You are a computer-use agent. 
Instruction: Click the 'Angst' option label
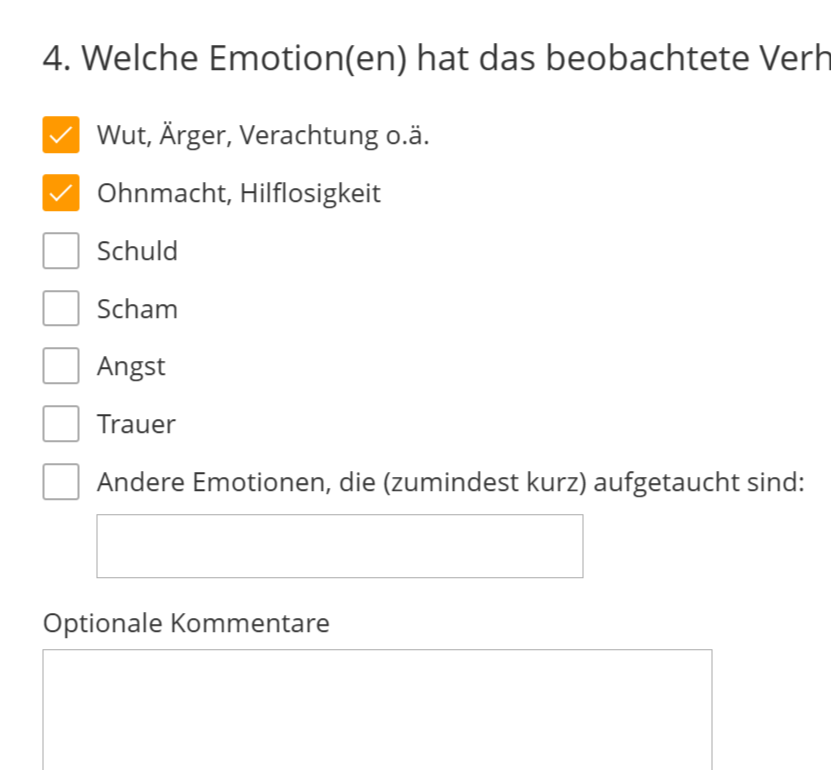131,367
